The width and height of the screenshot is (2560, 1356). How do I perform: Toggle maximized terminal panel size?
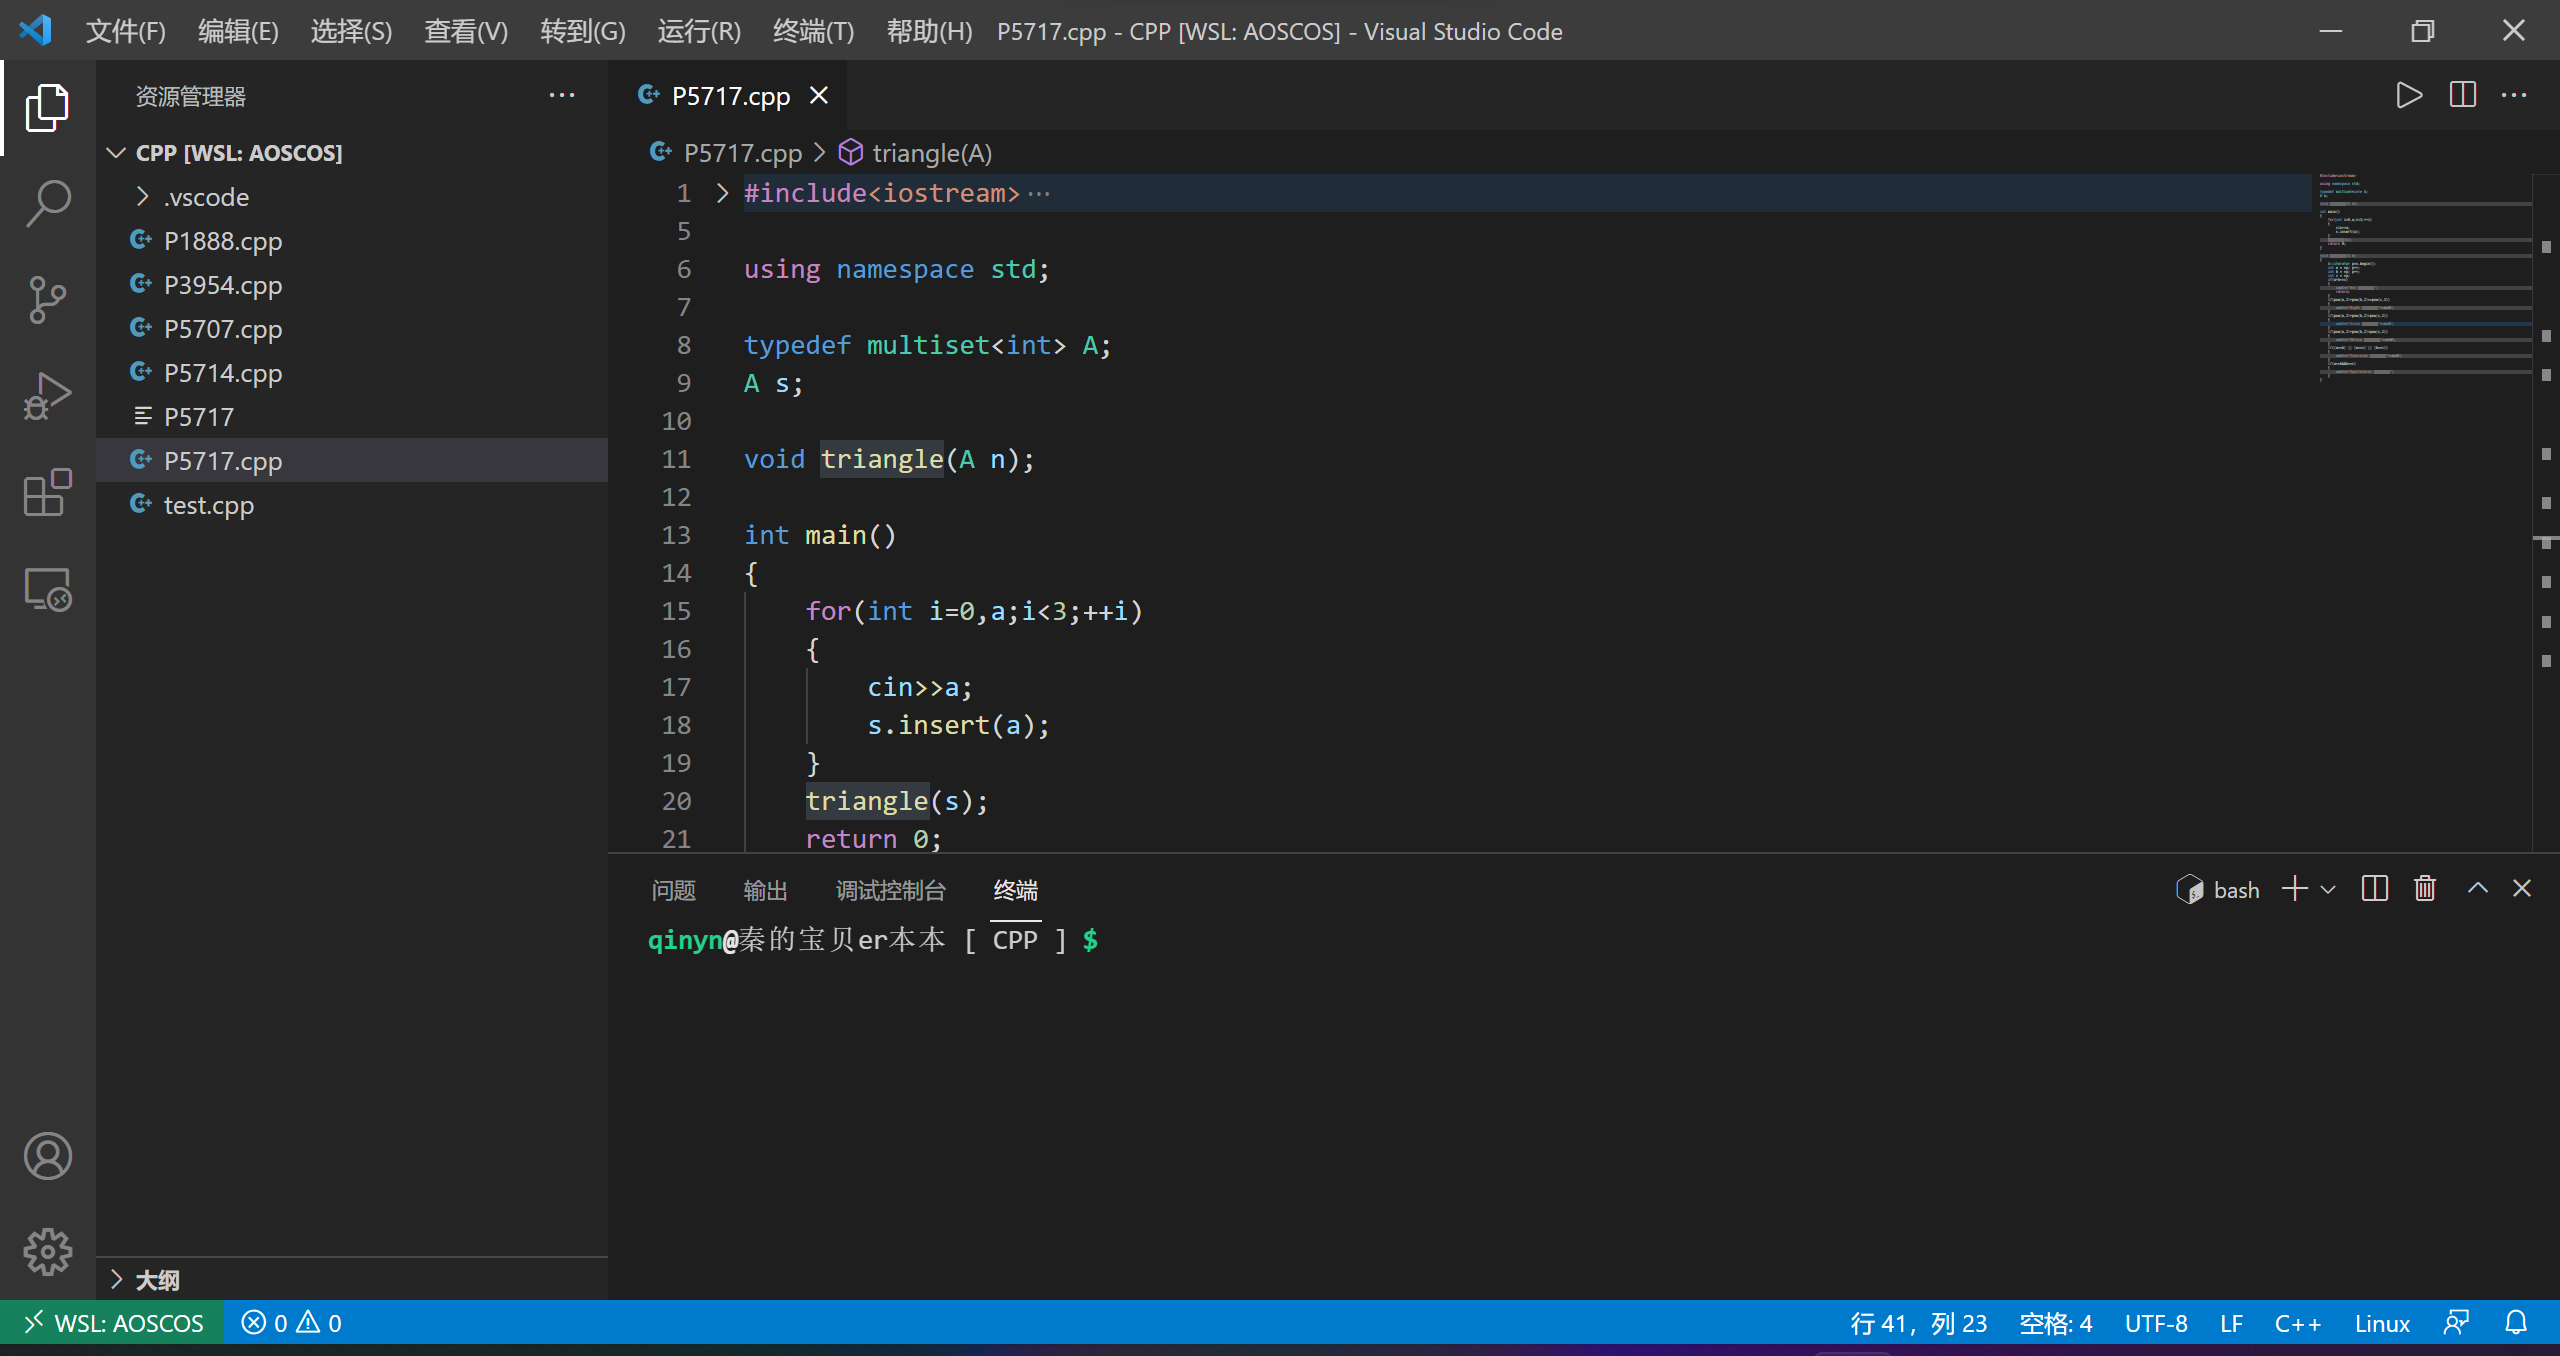tap(2477, 889)
